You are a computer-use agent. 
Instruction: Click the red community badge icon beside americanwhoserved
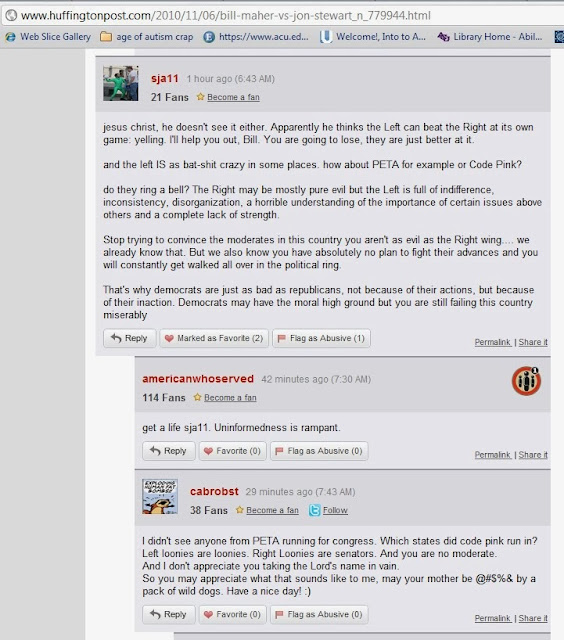526,381
